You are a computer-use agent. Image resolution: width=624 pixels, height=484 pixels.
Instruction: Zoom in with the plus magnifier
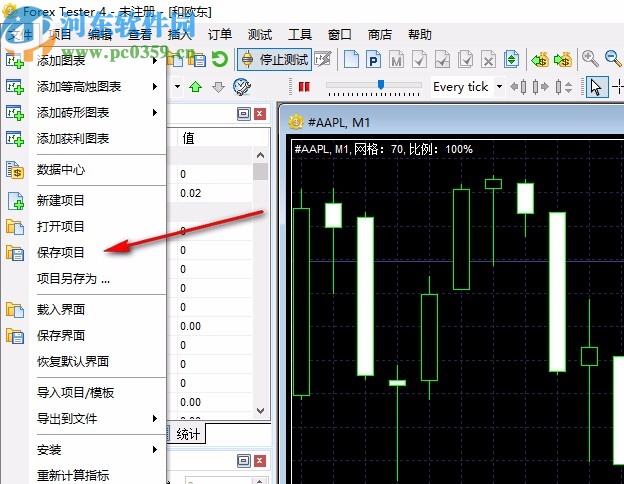click(x=590, y=59)
